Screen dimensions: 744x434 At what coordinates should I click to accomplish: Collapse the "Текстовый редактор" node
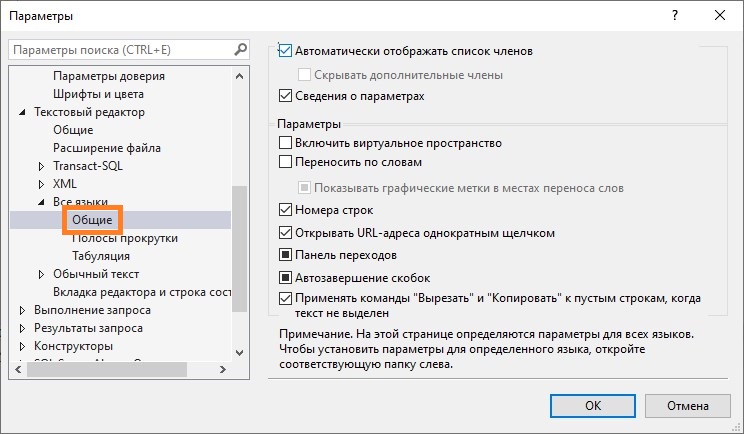[x=23, y=112]
